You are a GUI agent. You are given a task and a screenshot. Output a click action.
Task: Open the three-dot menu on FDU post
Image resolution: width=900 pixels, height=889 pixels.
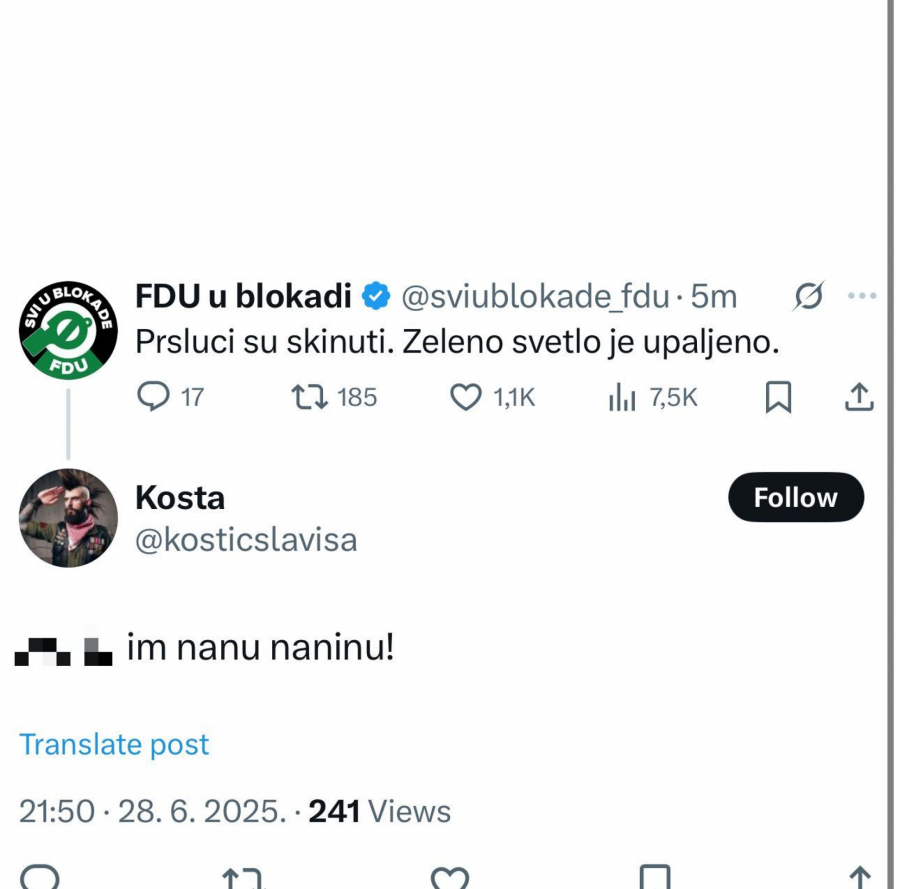(861, 296)
